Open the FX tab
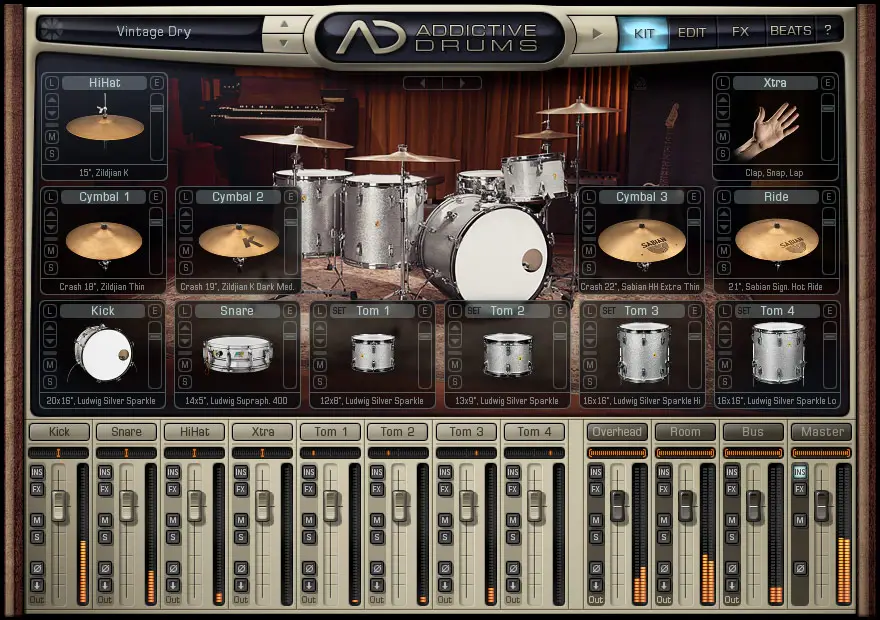880x620 pixels. [x=740, y=31]
